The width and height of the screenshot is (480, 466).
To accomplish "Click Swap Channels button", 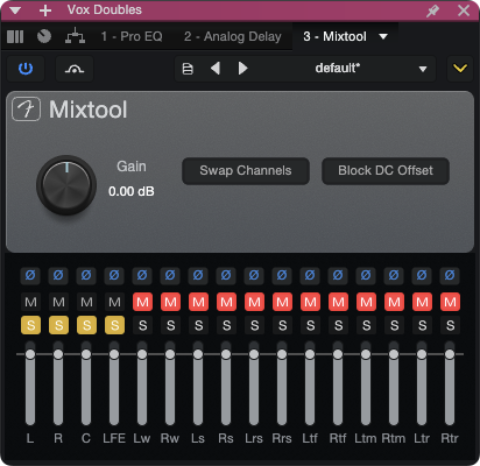I will [x=246, y=171].
